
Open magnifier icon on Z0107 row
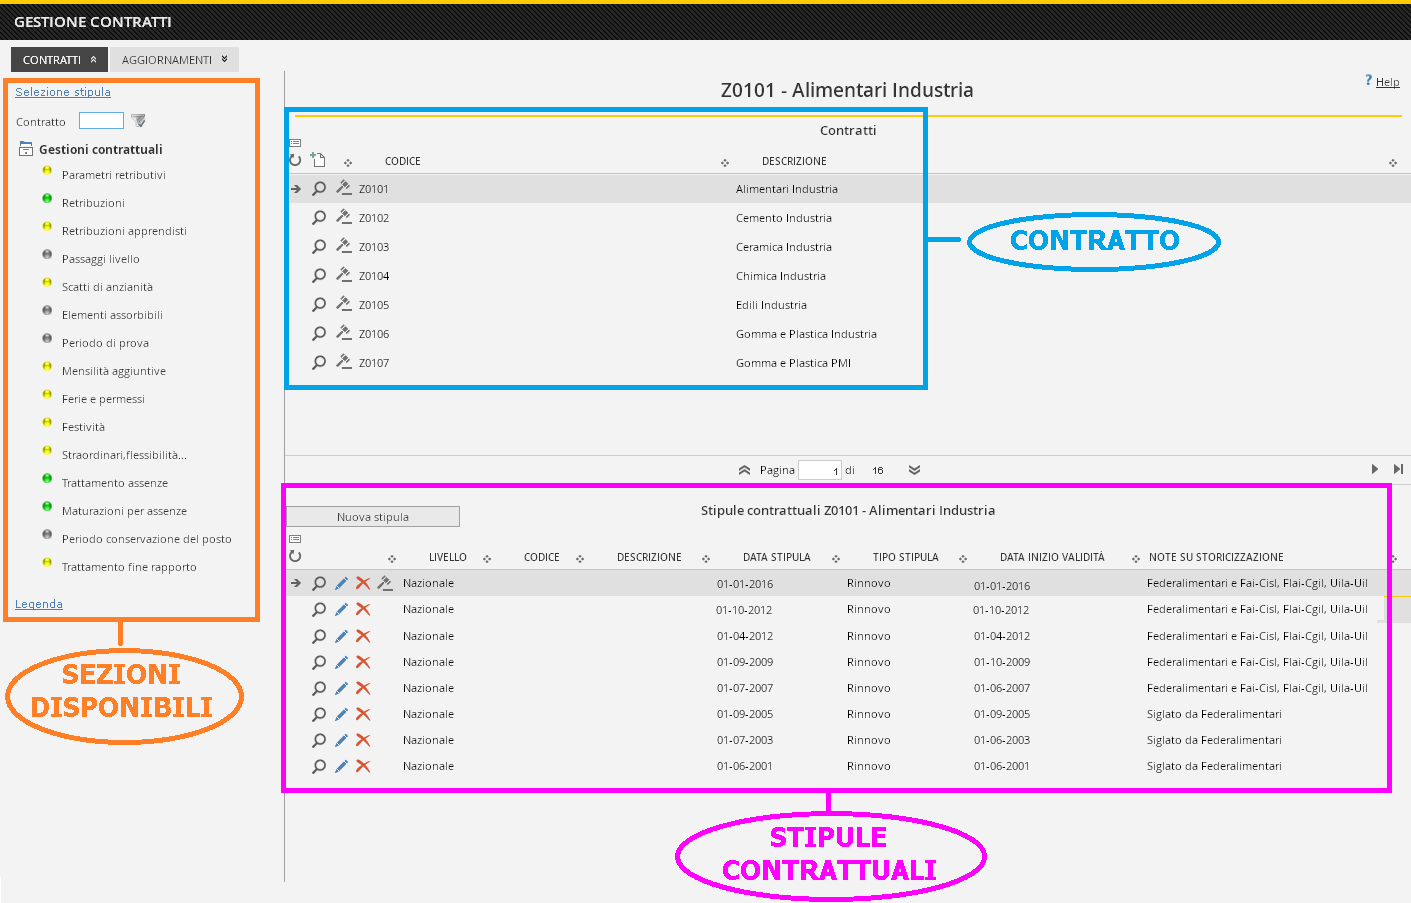319,362
